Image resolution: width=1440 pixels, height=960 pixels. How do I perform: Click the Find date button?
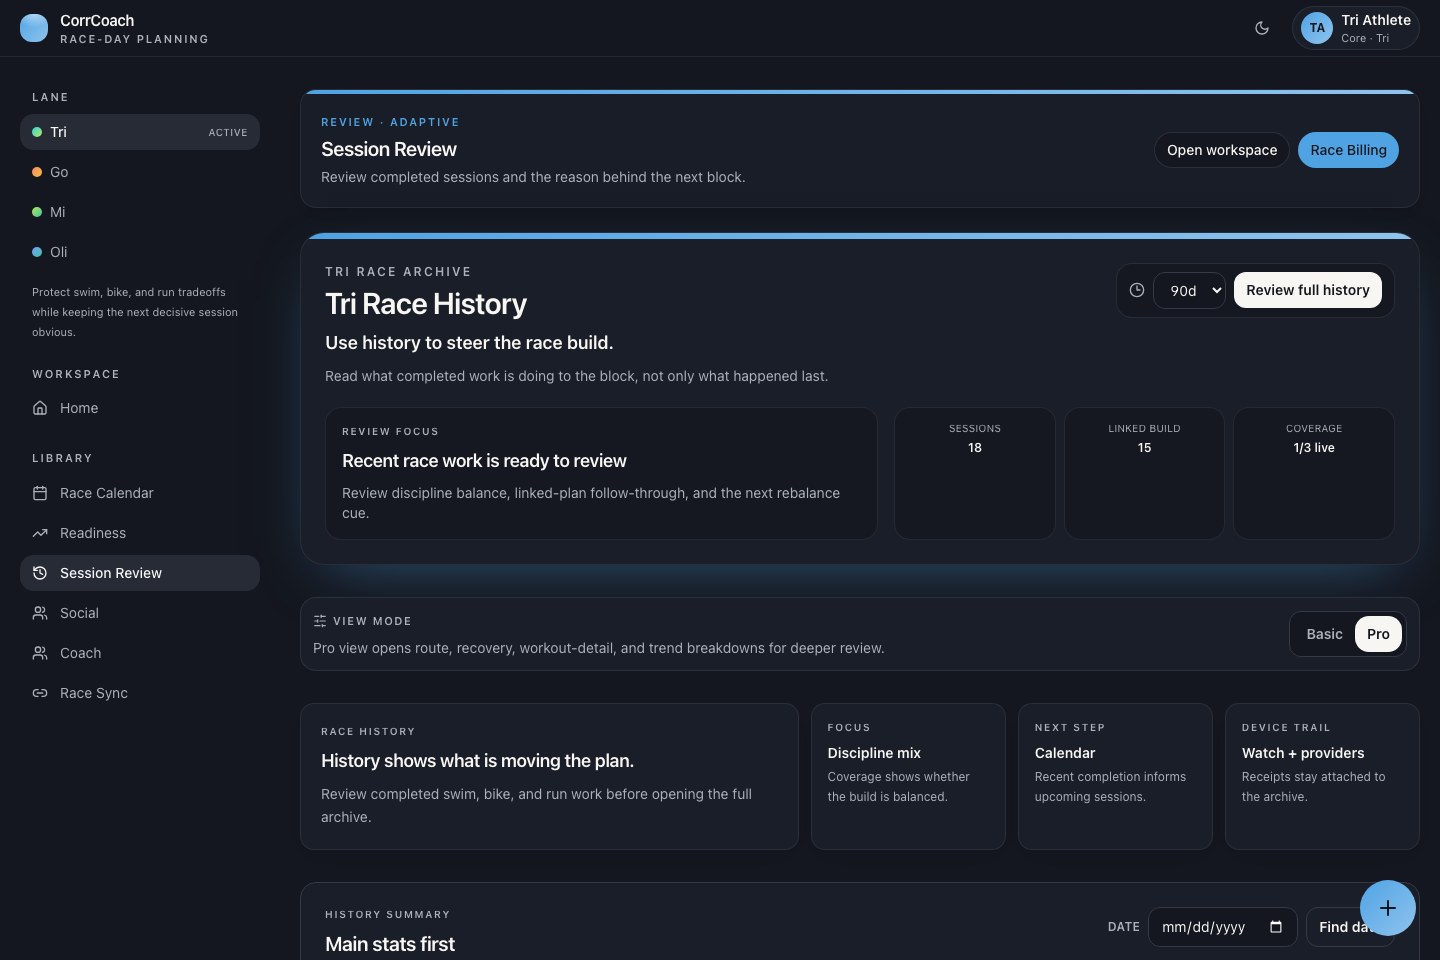1350,927
